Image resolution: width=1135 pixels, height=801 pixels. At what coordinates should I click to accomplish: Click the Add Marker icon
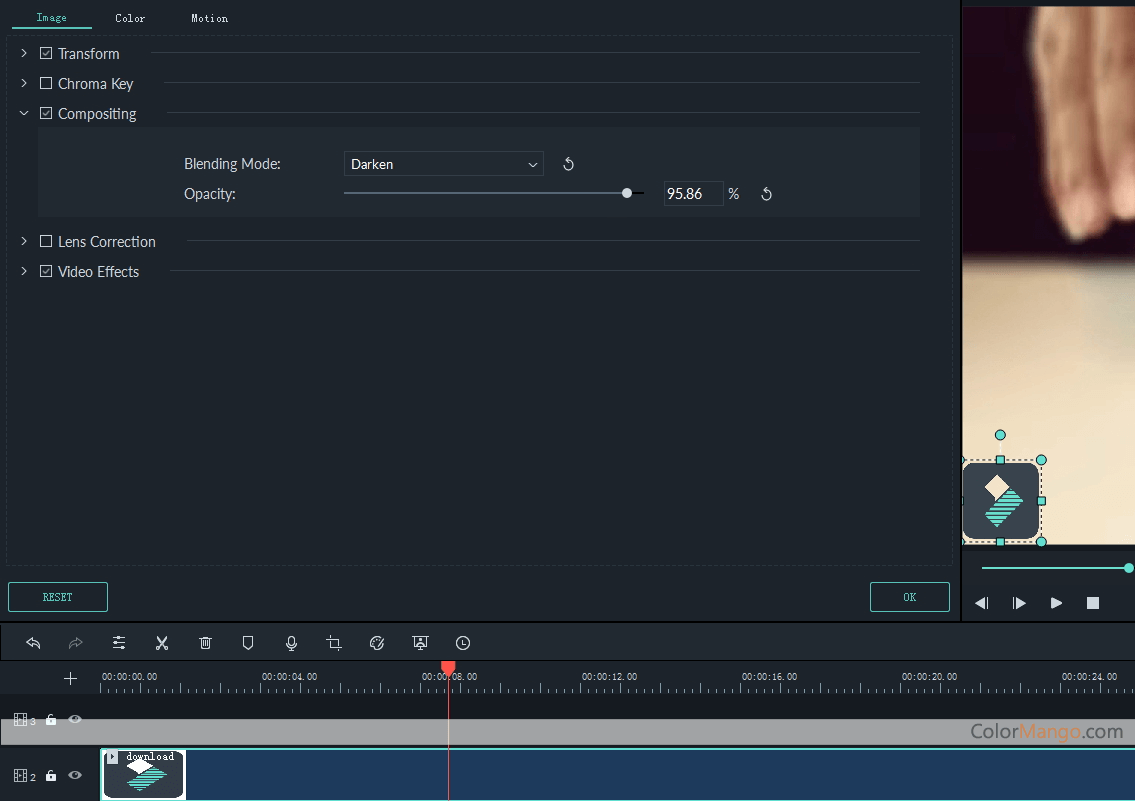(248, 643)
